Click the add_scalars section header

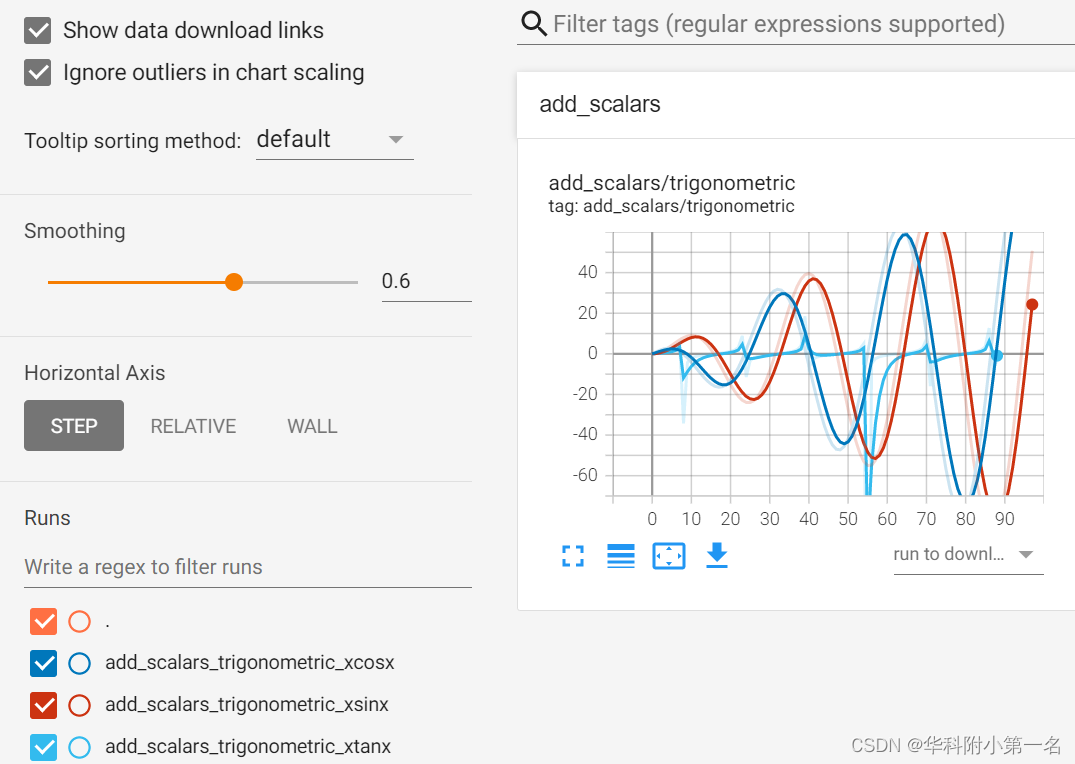click(599, 103)
